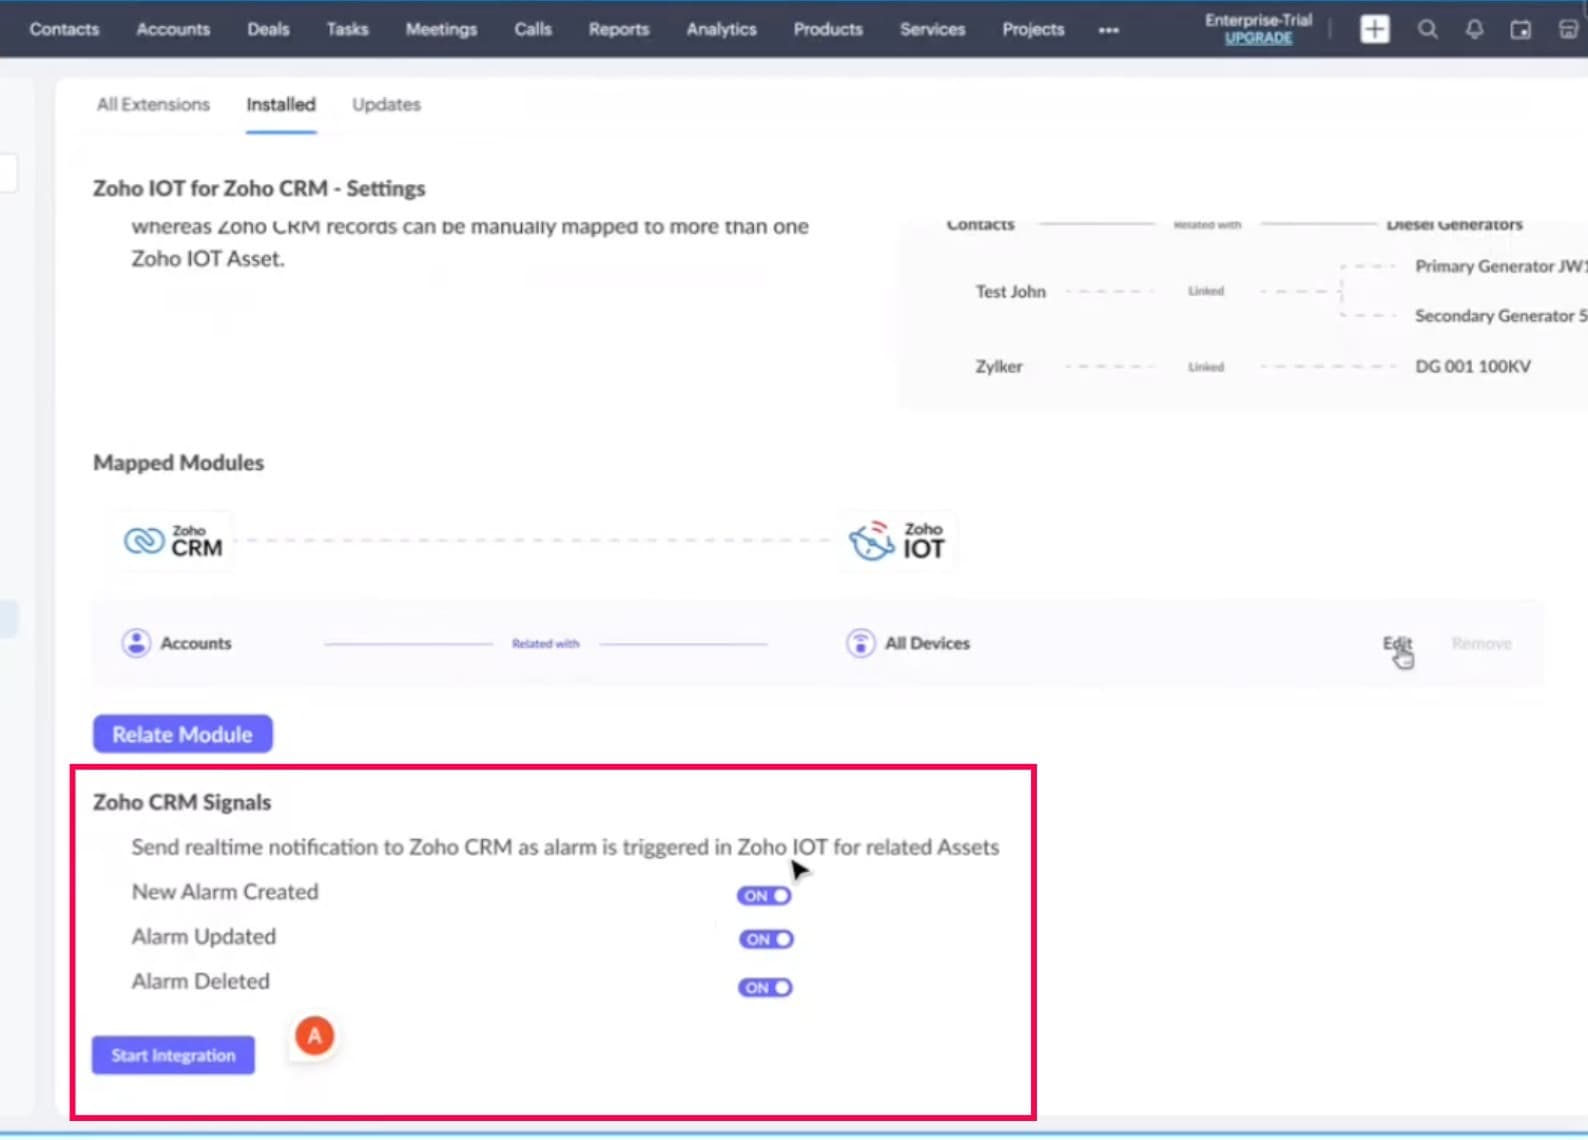Click the DG 001 100KV asset label
The width and height of the screenshot is (1588, 1140).
click(1473, 366)
